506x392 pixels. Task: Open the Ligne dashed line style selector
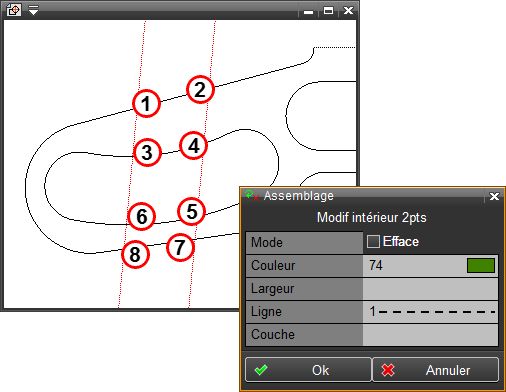coord(430,312)
